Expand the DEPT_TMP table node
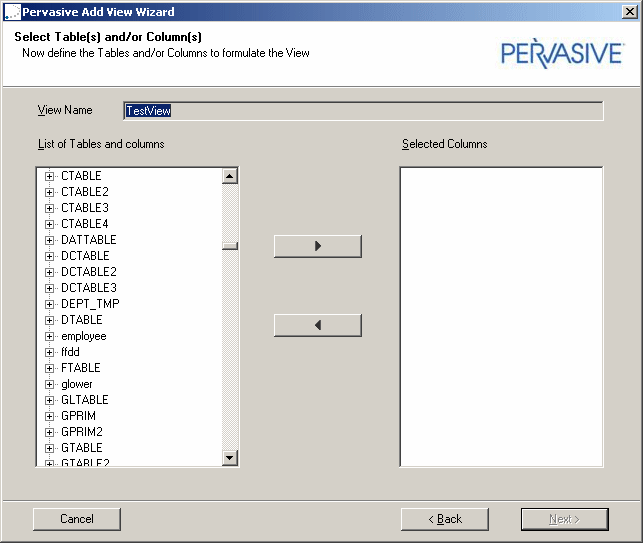 click(x=49, y=304)
